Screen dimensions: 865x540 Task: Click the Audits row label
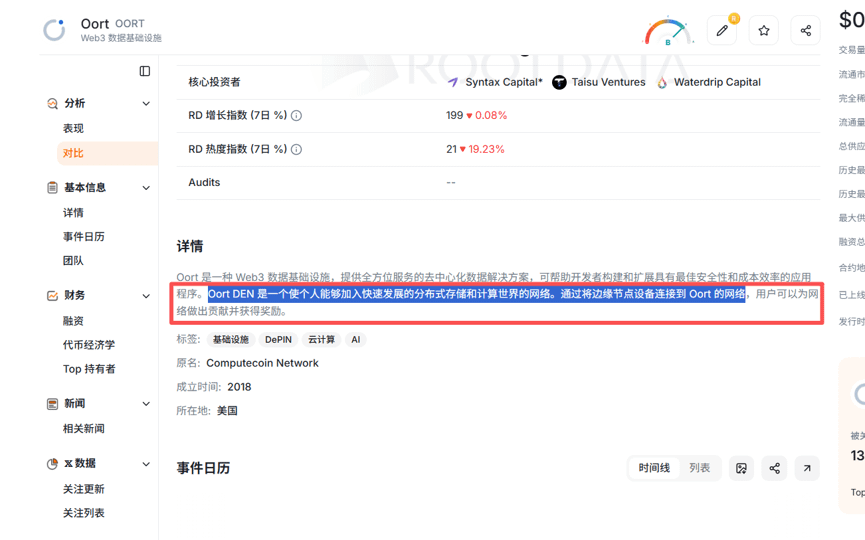pyautogui.click(x=204, y=183)
